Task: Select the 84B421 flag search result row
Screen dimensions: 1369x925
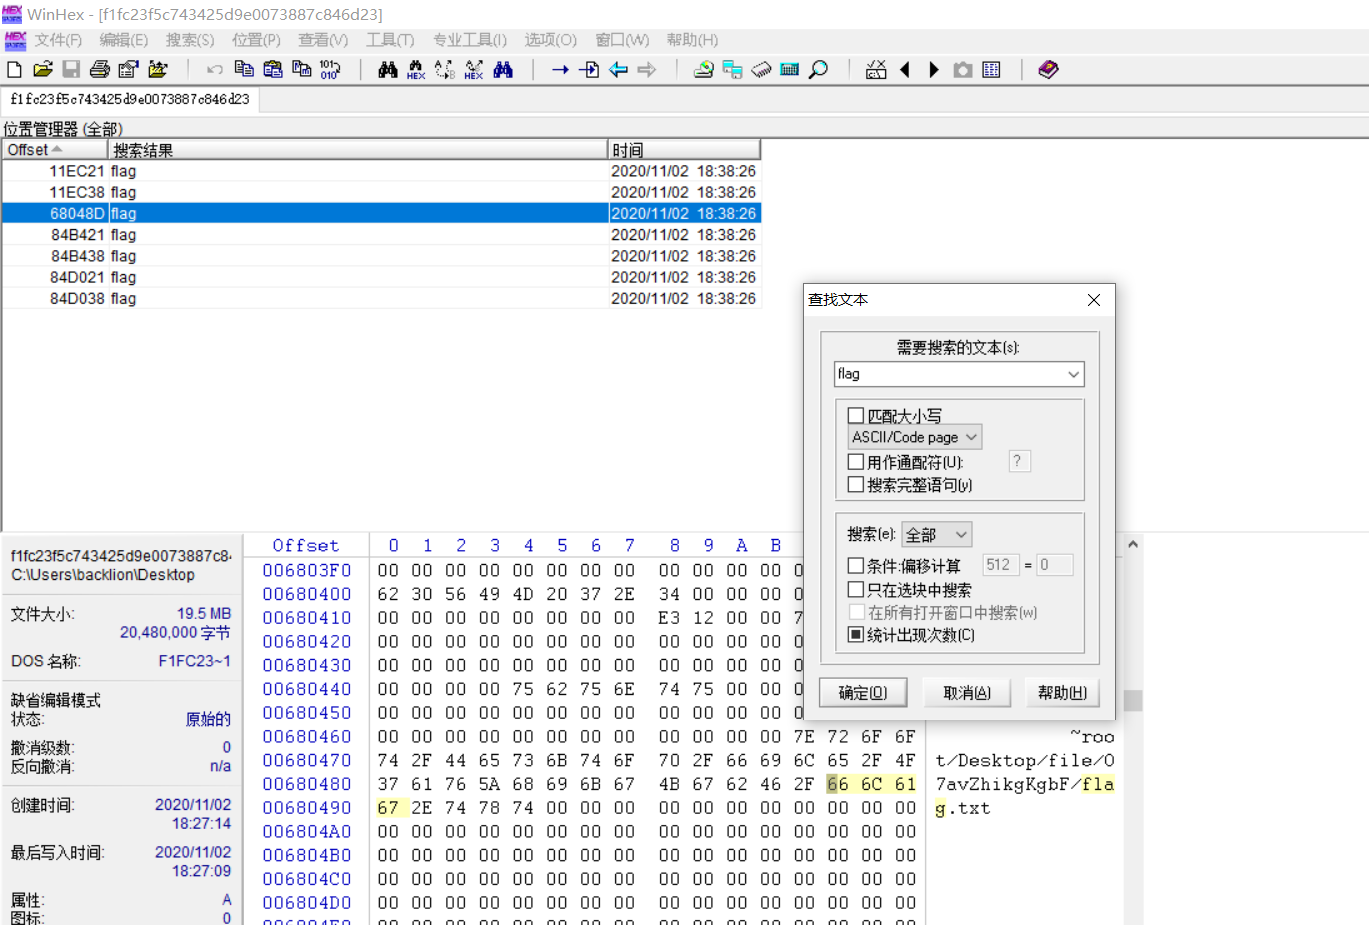Action: tap(381, 235)
